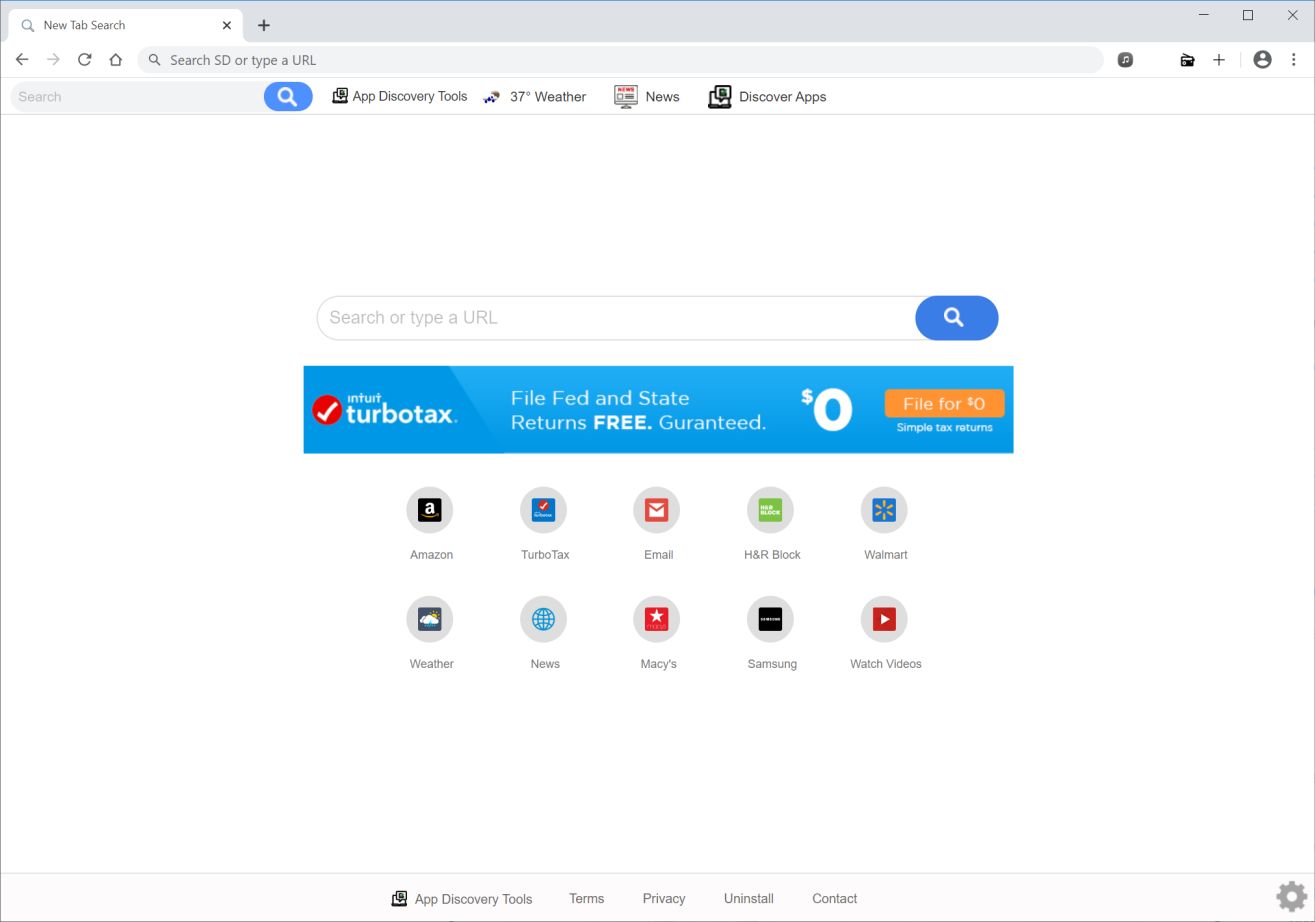This screenshot has height=922, width=1315.
Task: Open App Discovery Tools in the toolbar
Action: (399, 97)
